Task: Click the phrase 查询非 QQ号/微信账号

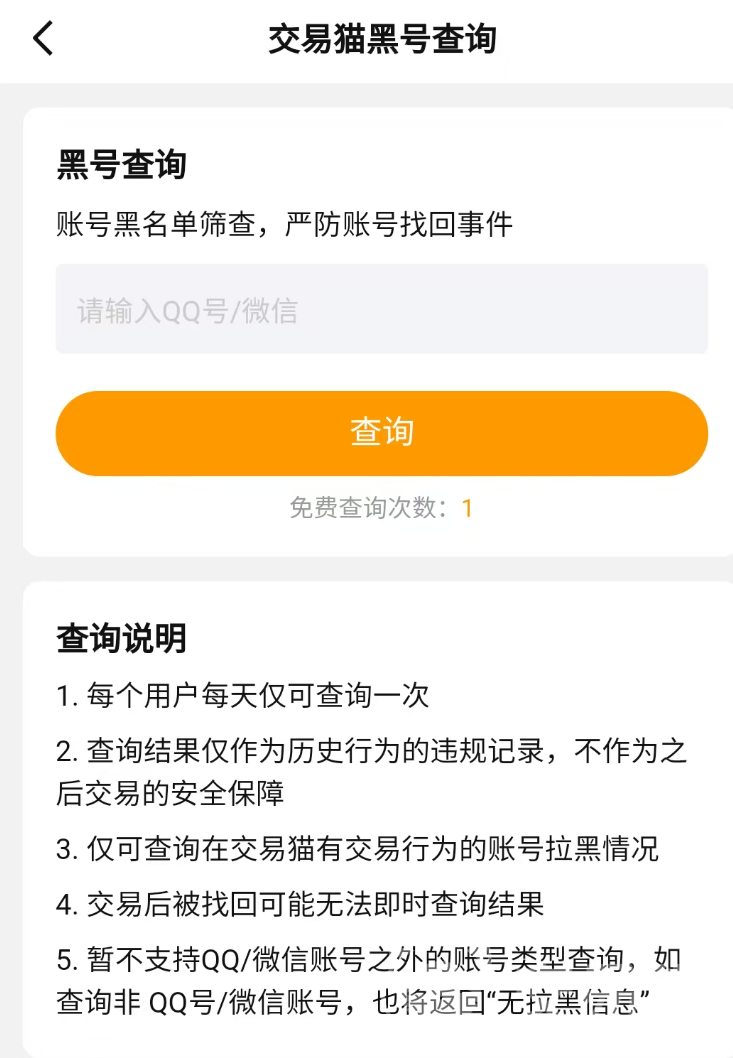Action: pyautogui.click(x=198, y=1001)
